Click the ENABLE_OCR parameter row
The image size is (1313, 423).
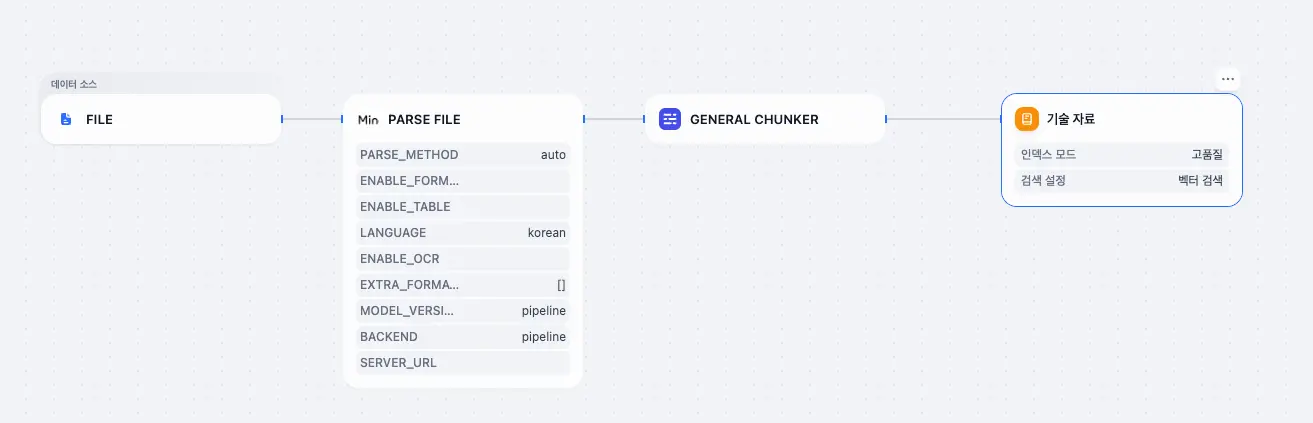click(462, 259)
